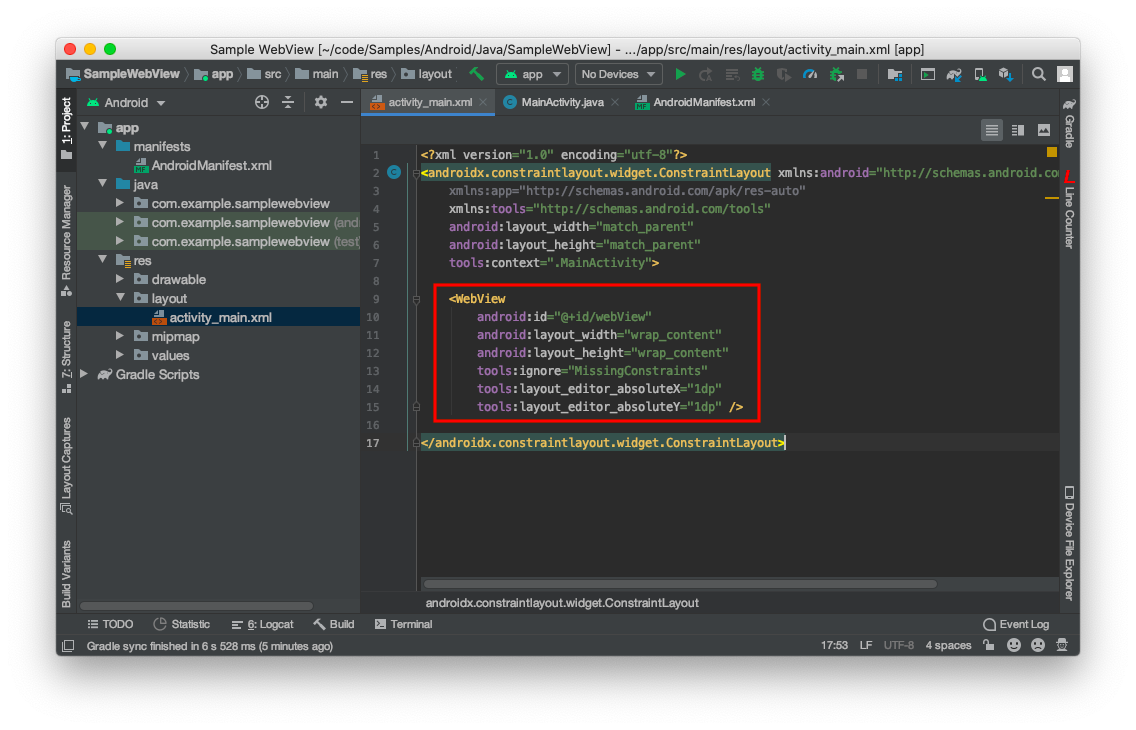
Task: Open Project panel gear settings
Action: (321, 102)
